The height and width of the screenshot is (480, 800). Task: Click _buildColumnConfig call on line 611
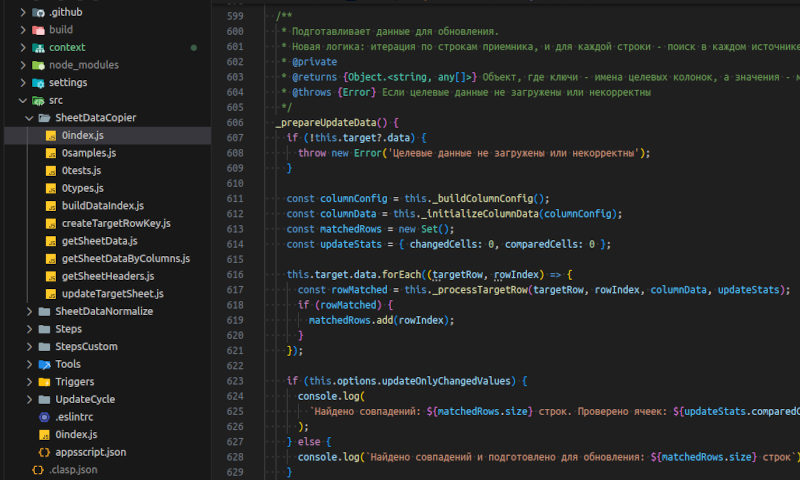click(482, 198)
